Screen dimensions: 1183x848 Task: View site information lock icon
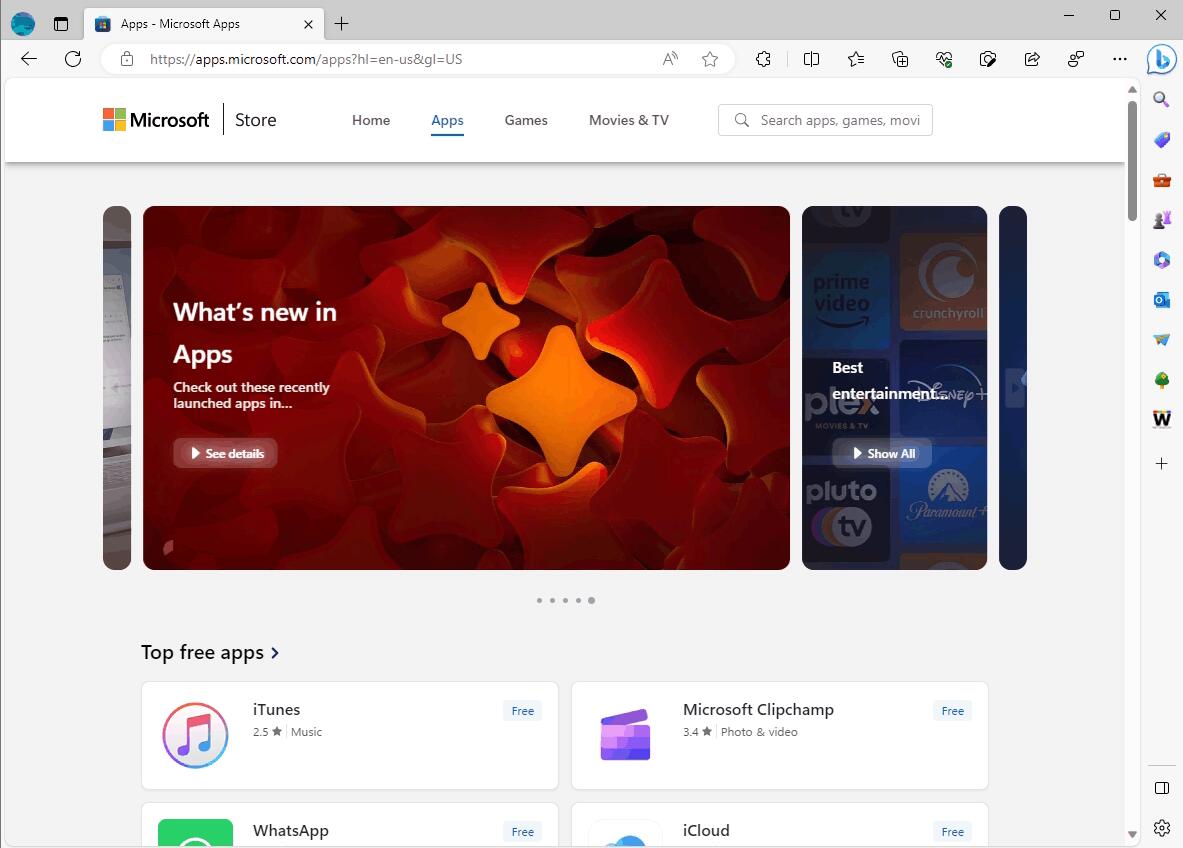(x=127, y=59)
